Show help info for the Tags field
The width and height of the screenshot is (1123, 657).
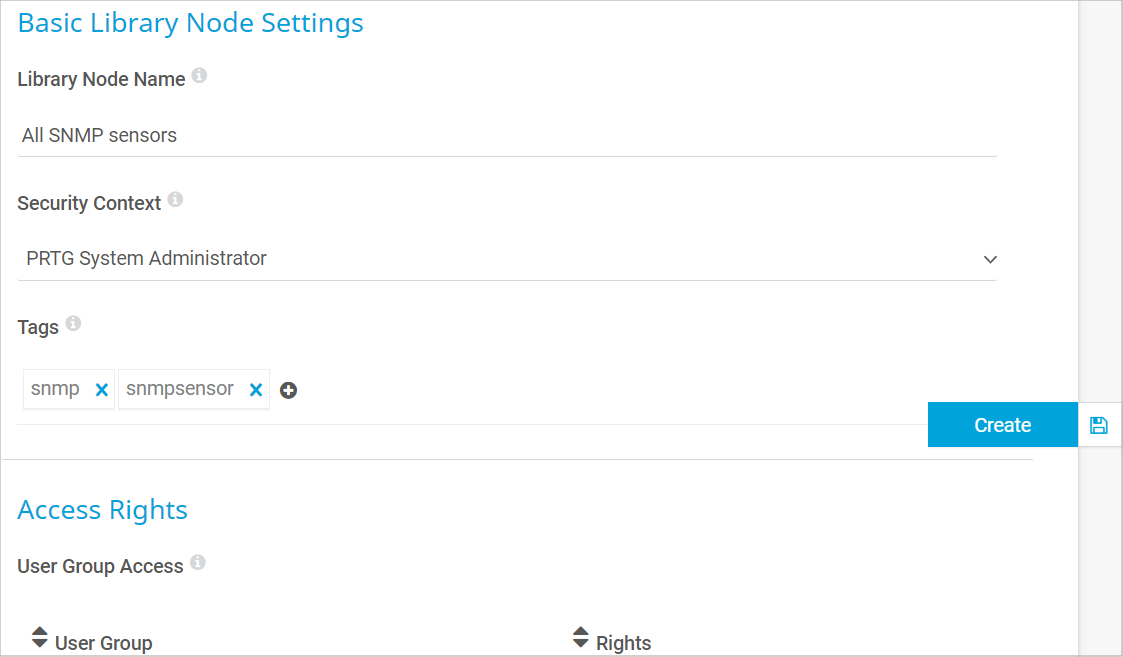pyautogui.click(x=73, y=324)
